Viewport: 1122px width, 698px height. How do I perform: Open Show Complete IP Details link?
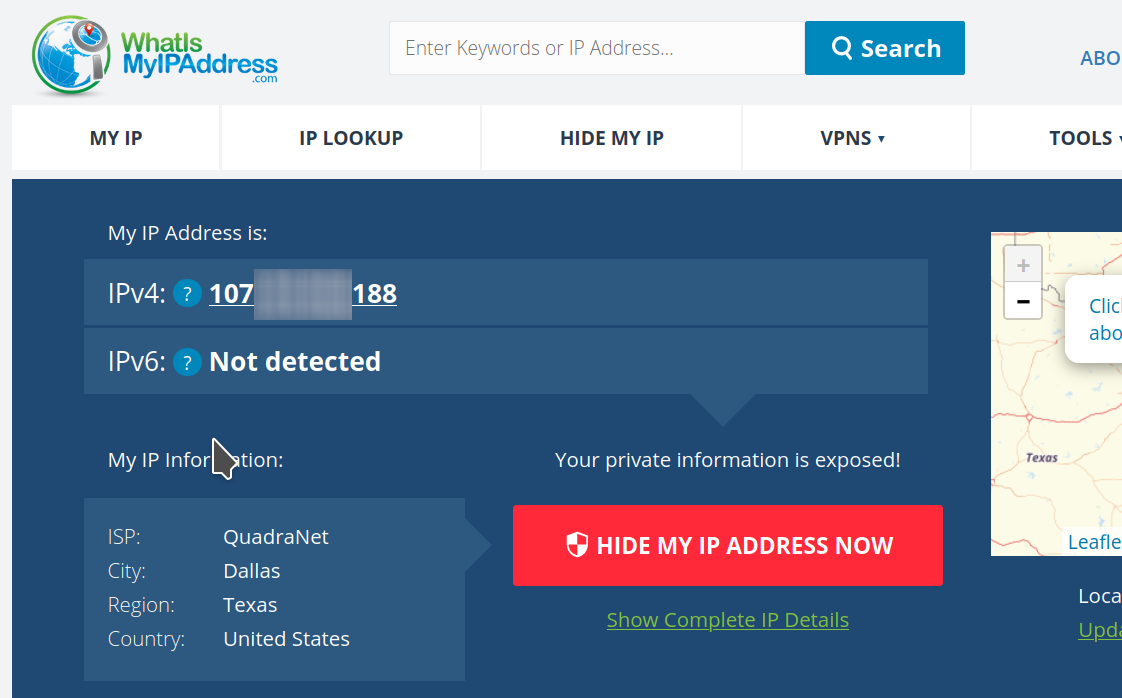point(727,619)
